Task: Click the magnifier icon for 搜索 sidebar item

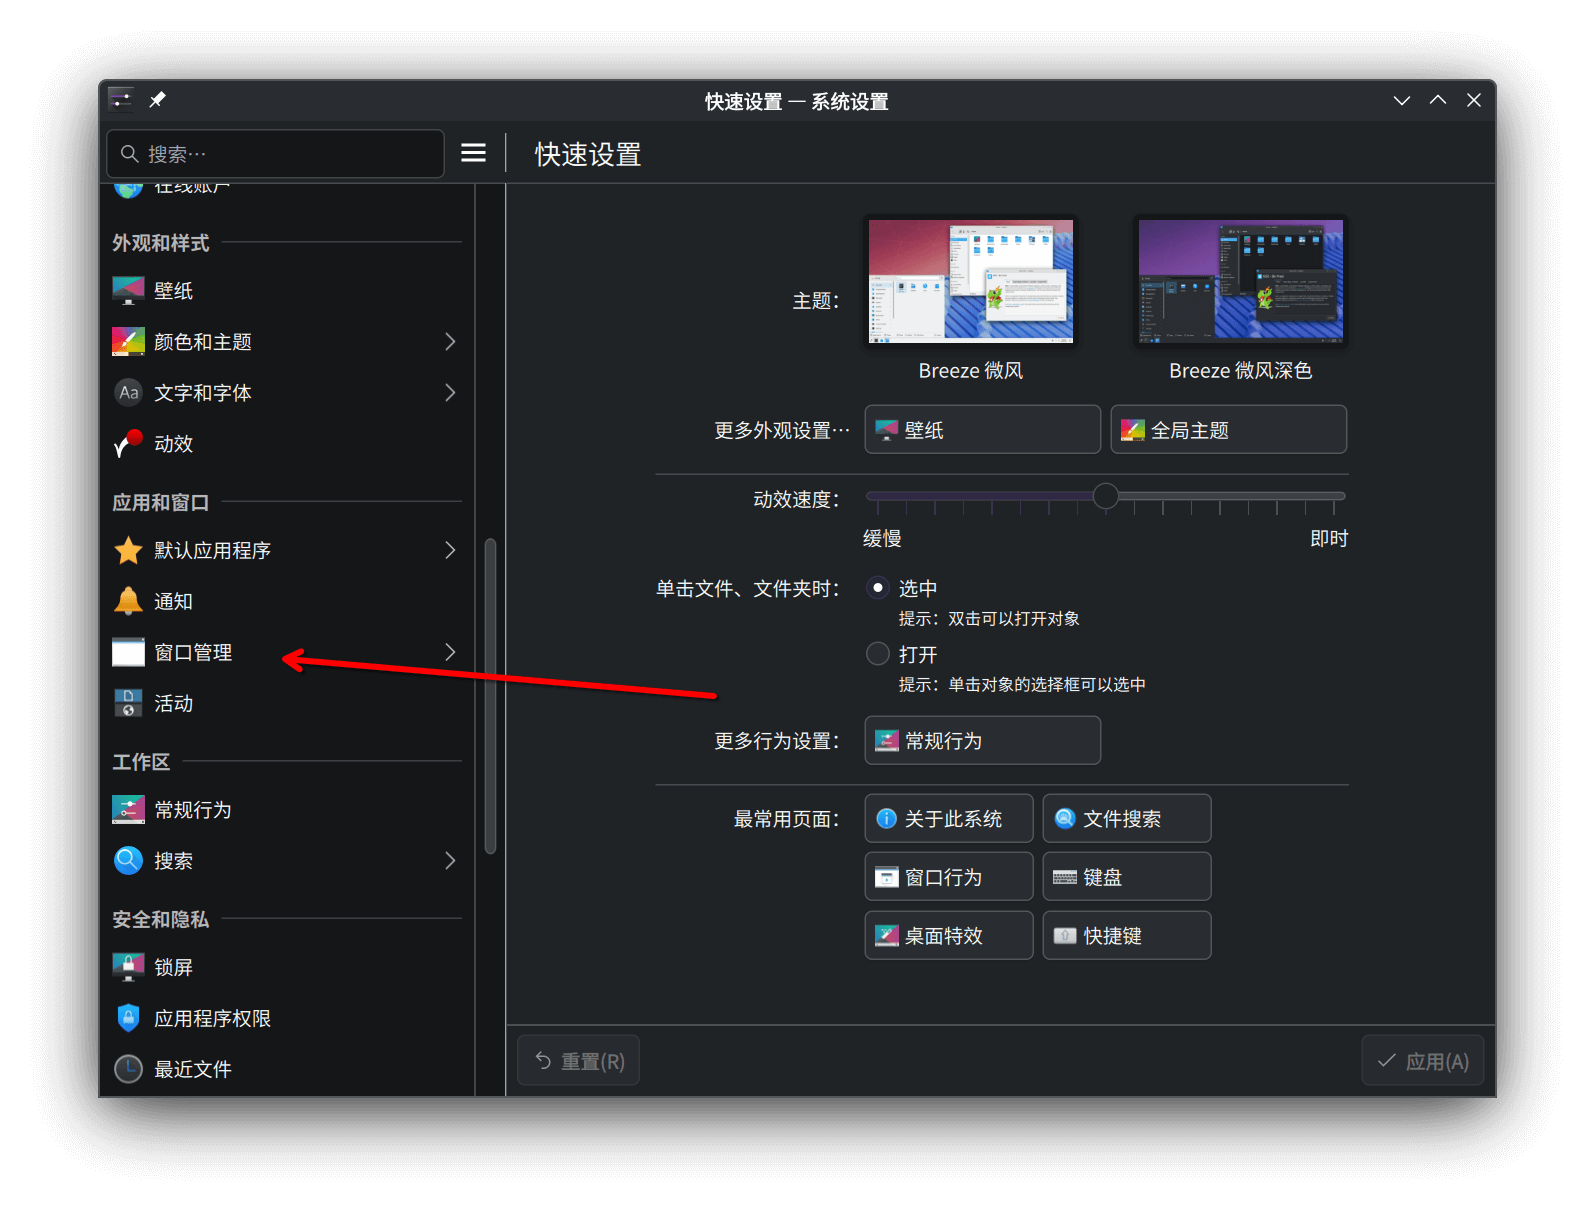Action: [128, 861]
